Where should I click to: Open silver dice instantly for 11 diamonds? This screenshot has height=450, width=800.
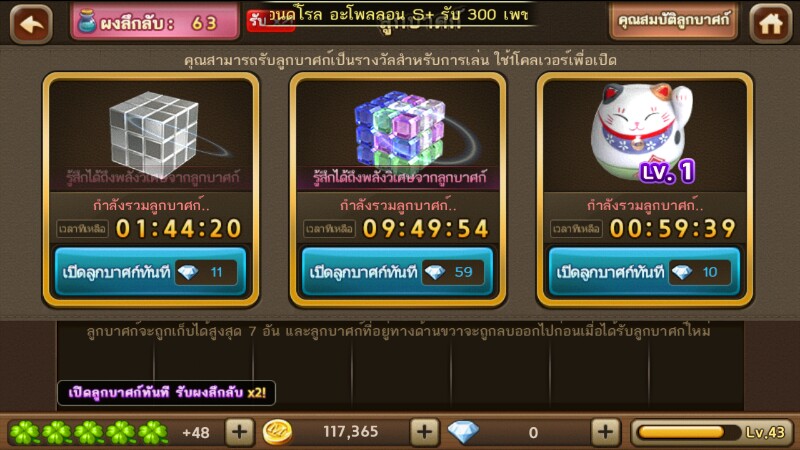tap(151, 272)
